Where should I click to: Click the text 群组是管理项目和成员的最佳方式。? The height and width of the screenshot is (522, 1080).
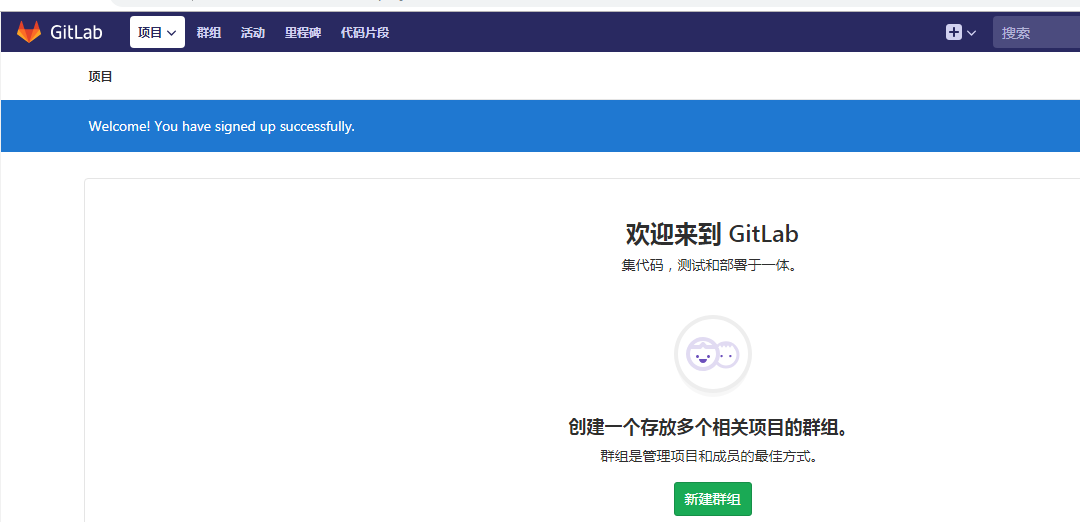709,457
